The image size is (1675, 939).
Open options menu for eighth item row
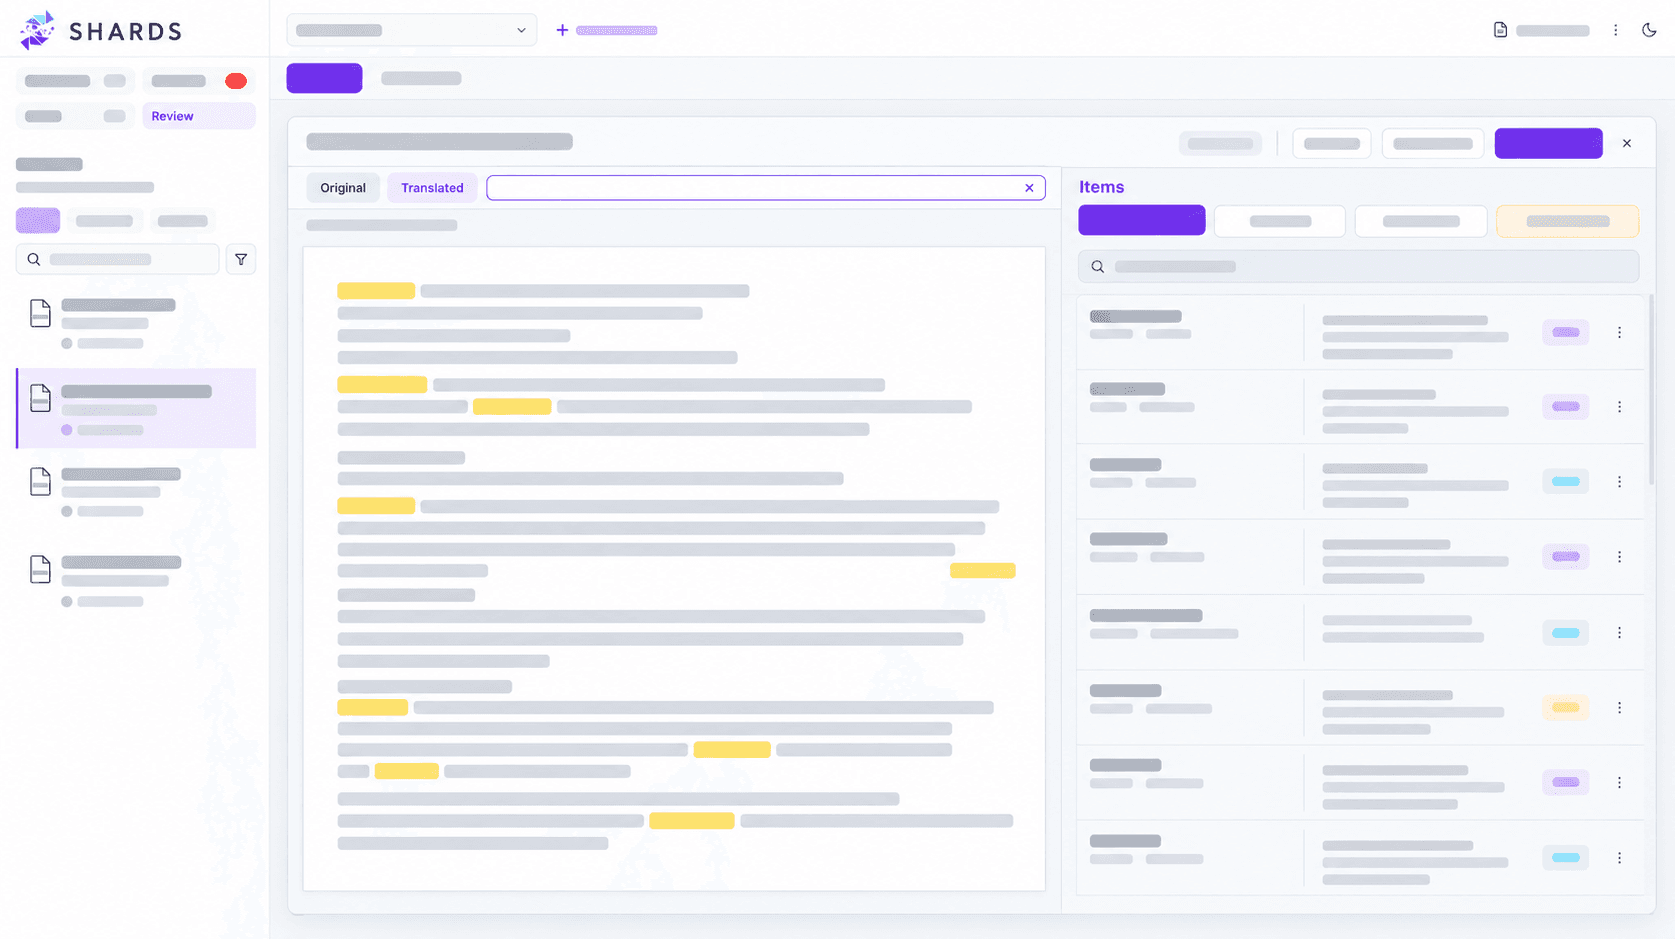[1619, 858]
